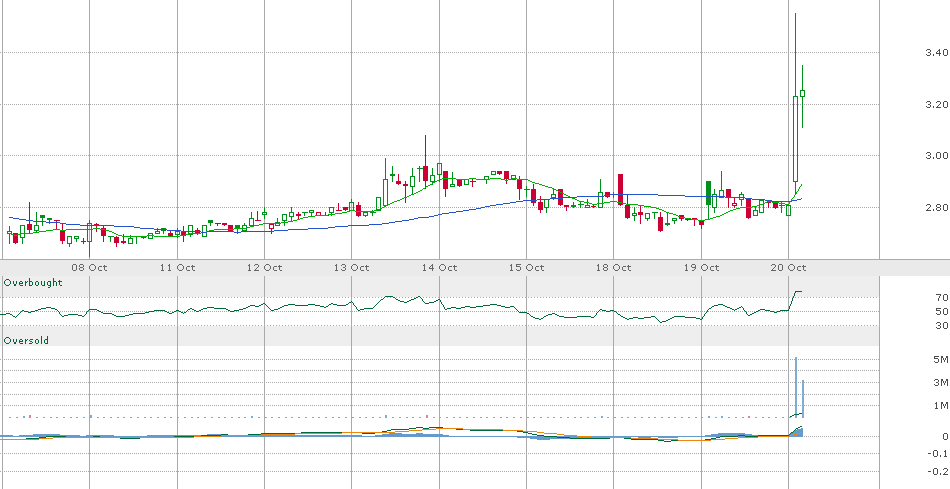The image size is (950, 489).
Task: Select the 12 Oct date label
Action: click(265, 267)
